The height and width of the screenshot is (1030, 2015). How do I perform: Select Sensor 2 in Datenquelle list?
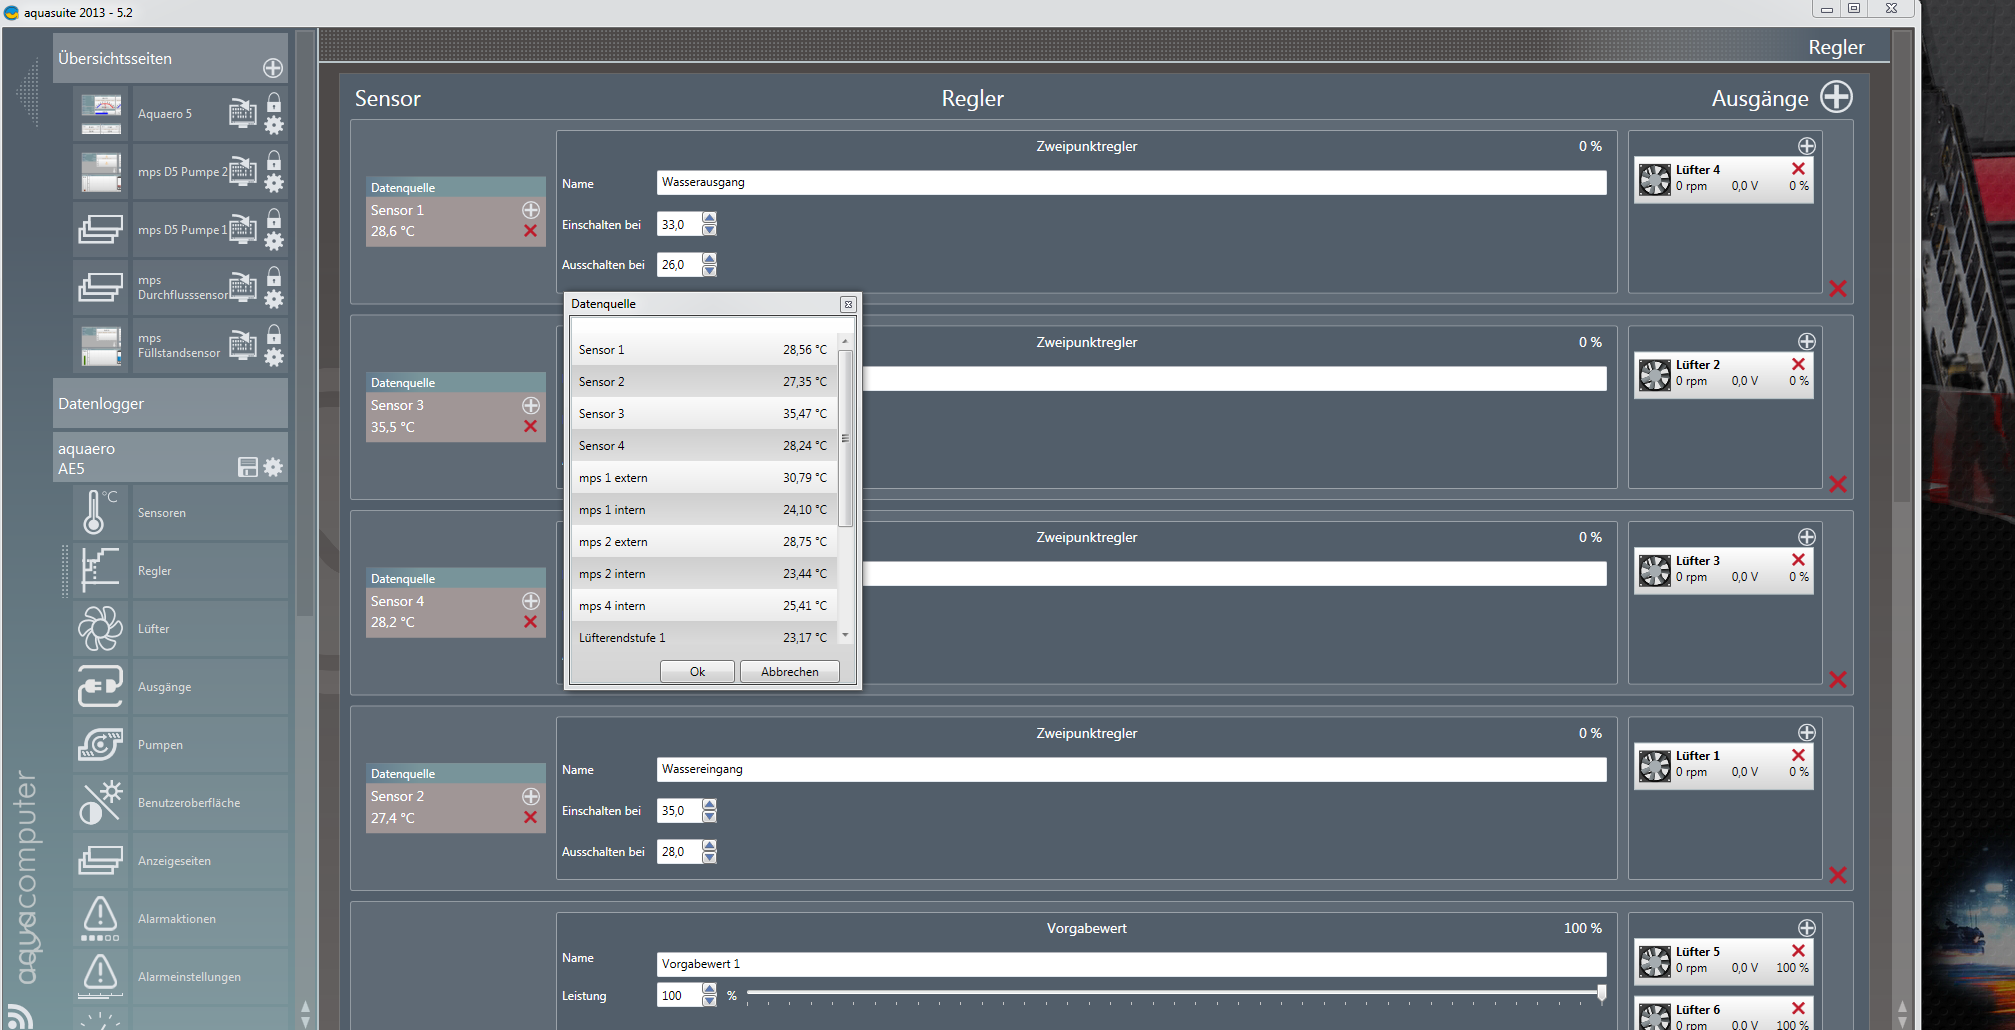(x=702, y=382)
